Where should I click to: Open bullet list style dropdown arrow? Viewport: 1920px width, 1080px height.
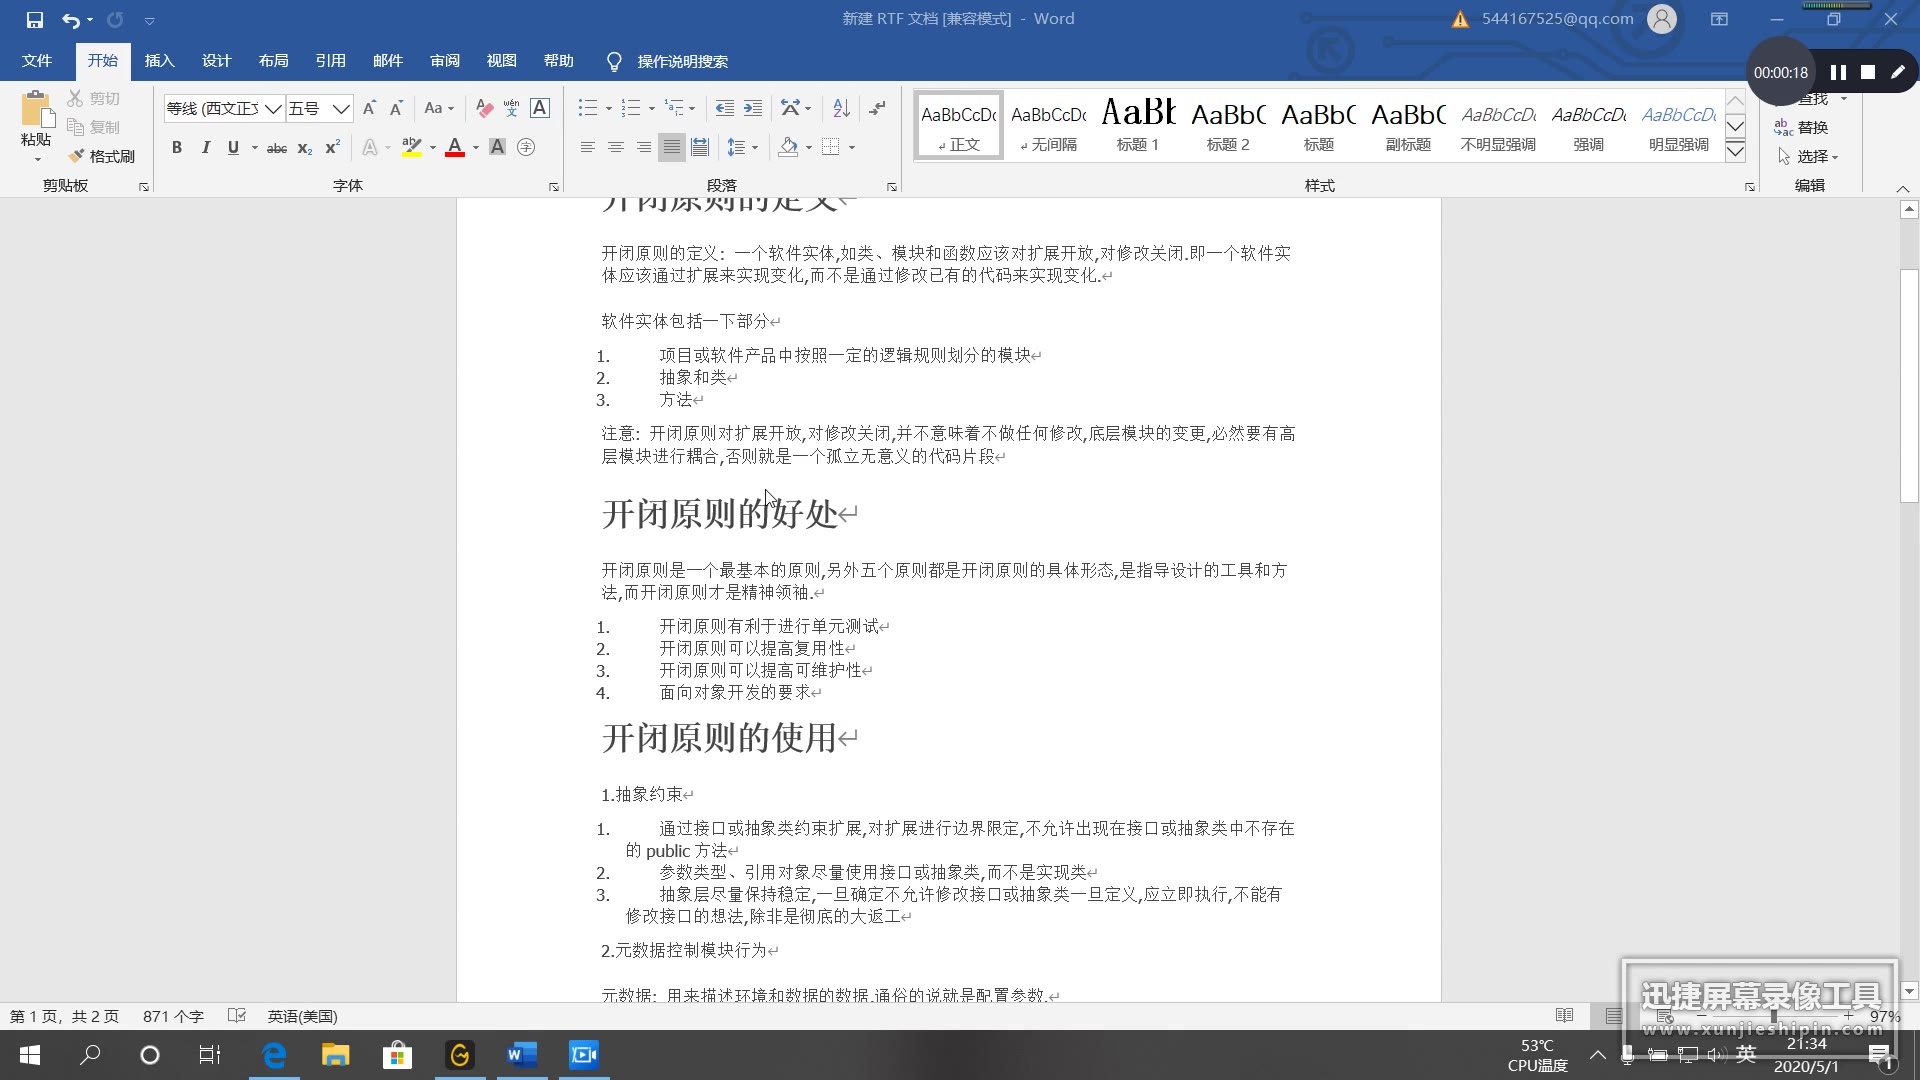(x=608, y=108)
